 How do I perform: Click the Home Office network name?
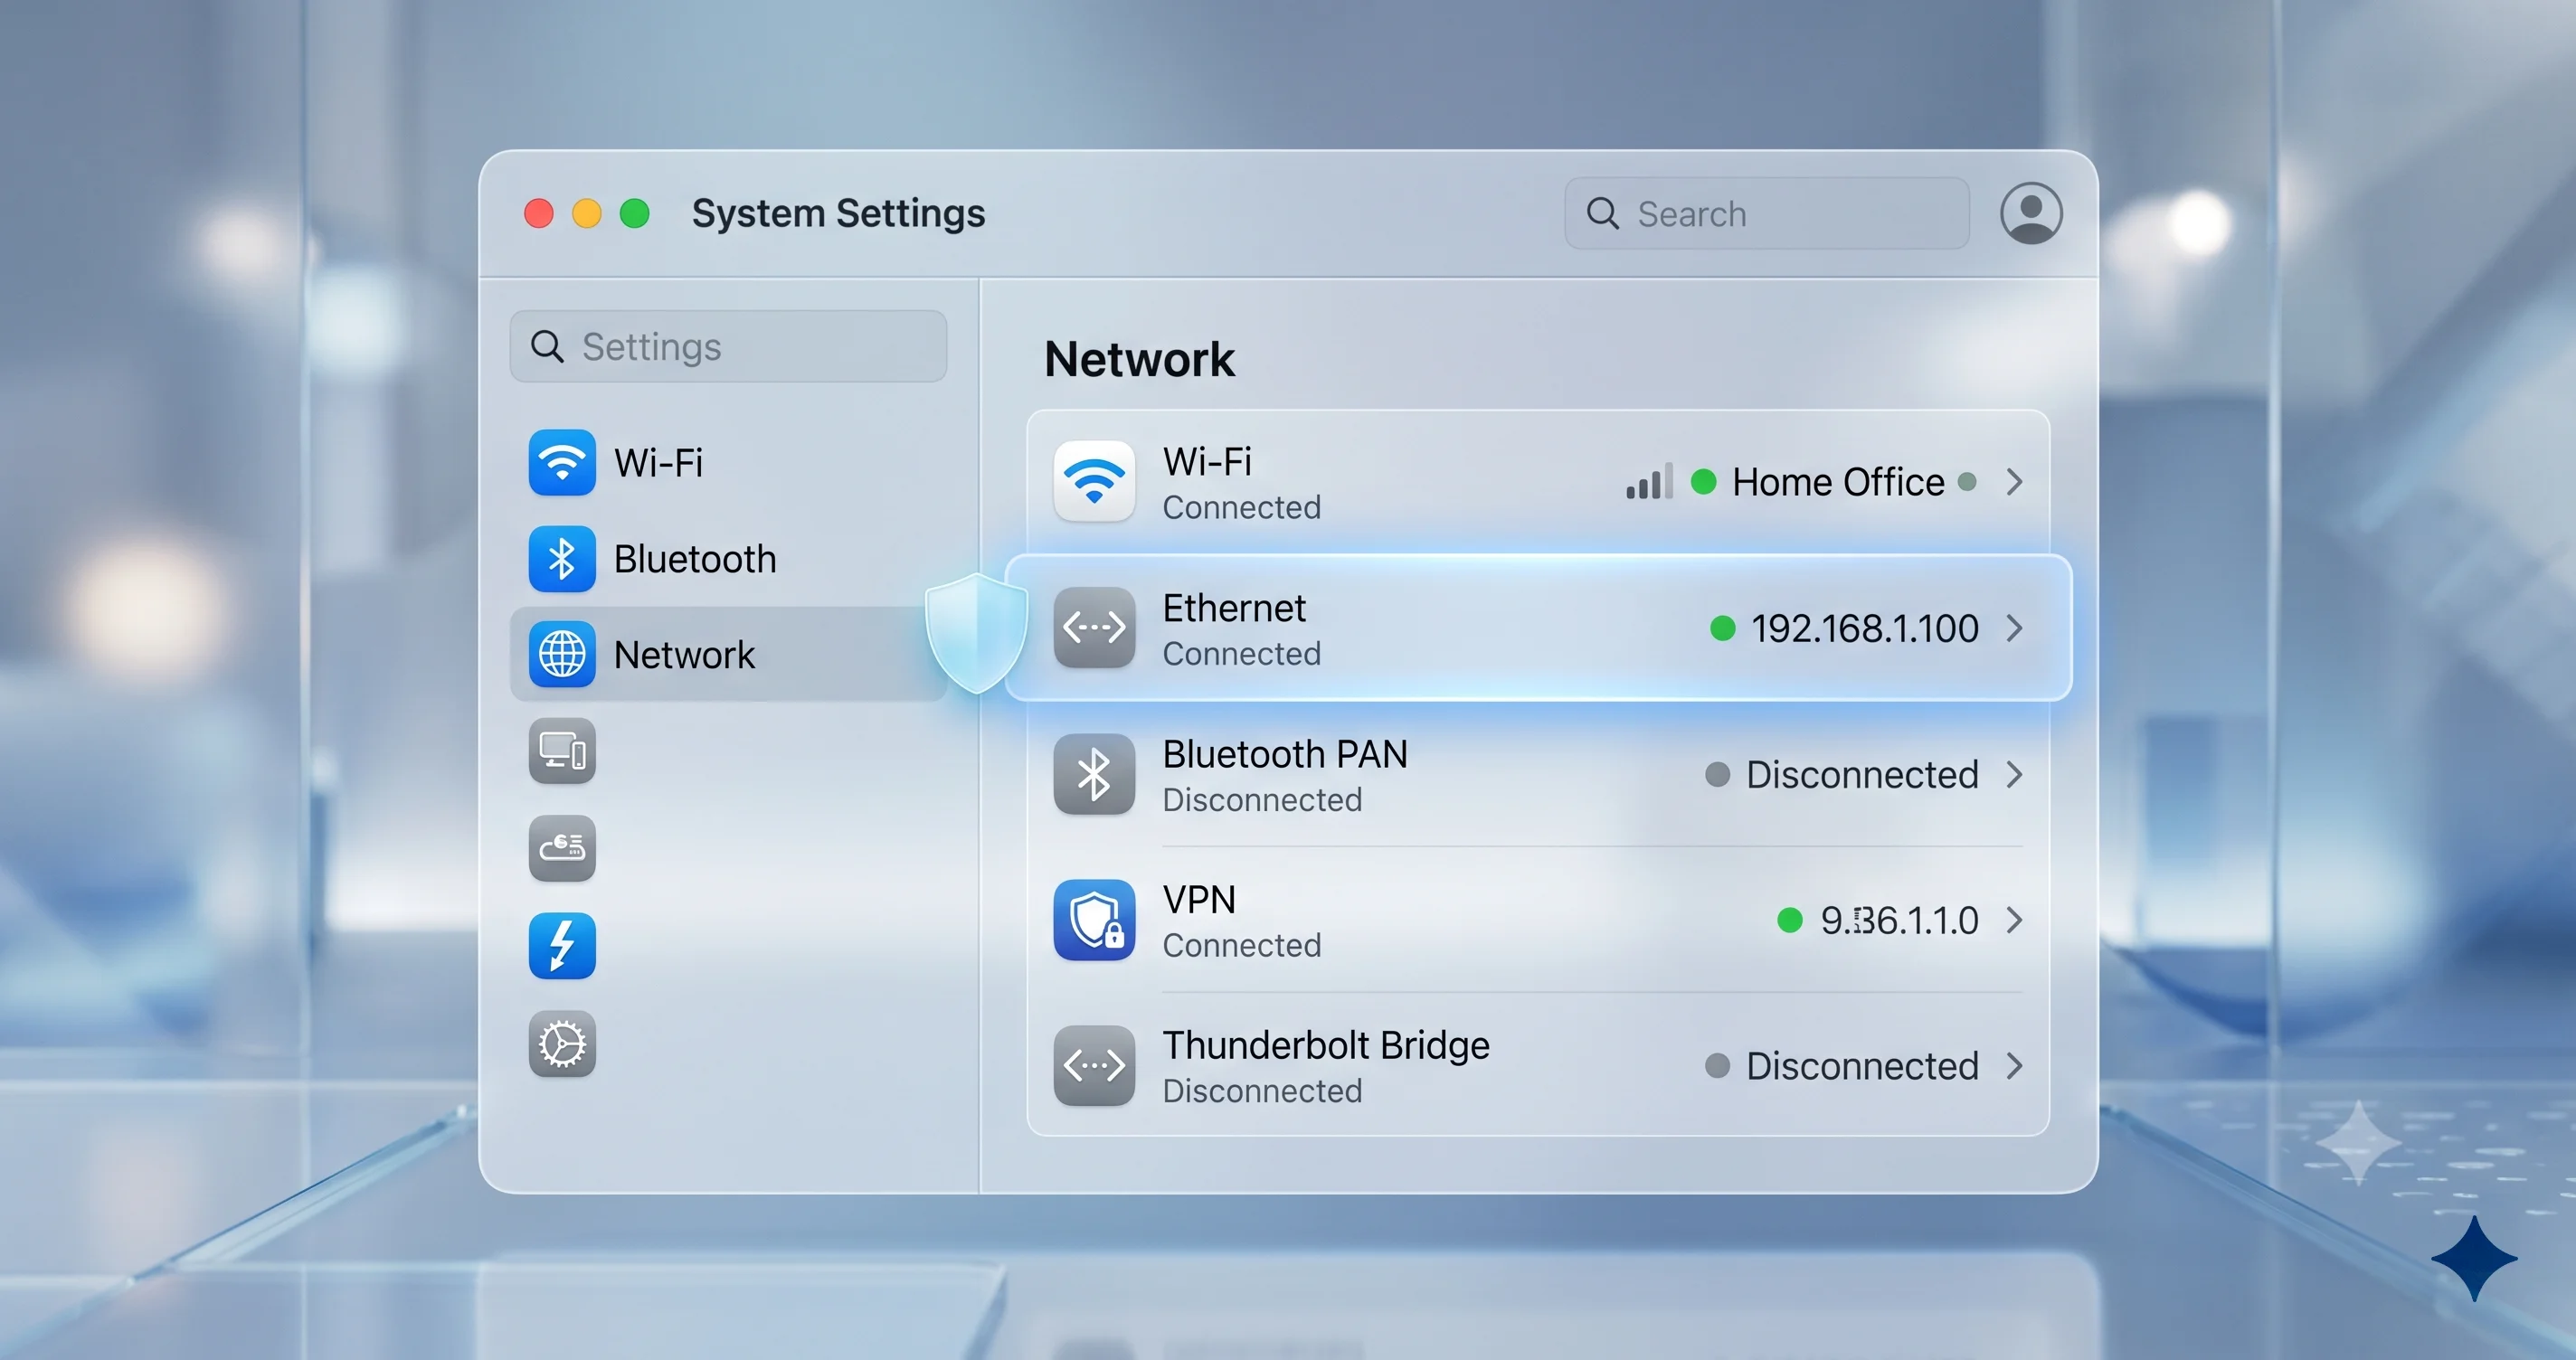point(1838,482)
